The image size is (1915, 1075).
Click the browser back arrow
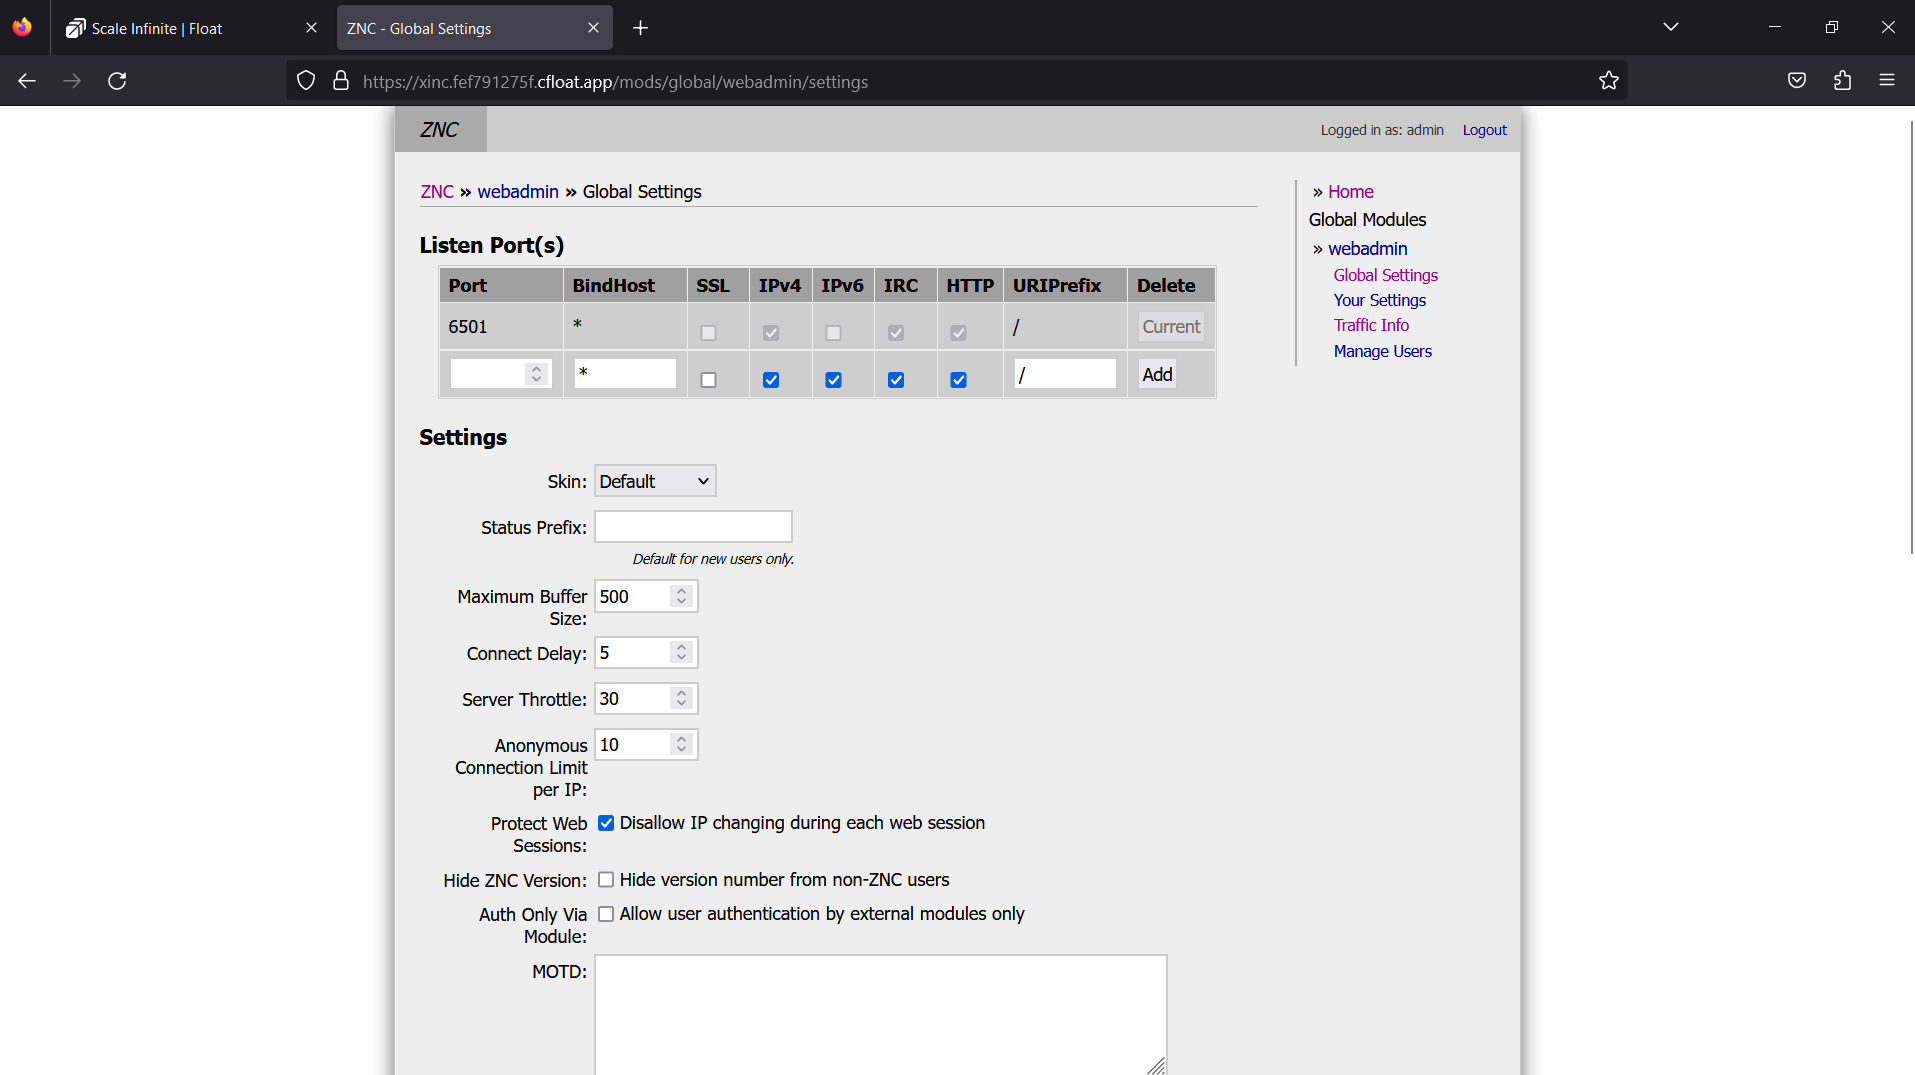tap(27, 81)
